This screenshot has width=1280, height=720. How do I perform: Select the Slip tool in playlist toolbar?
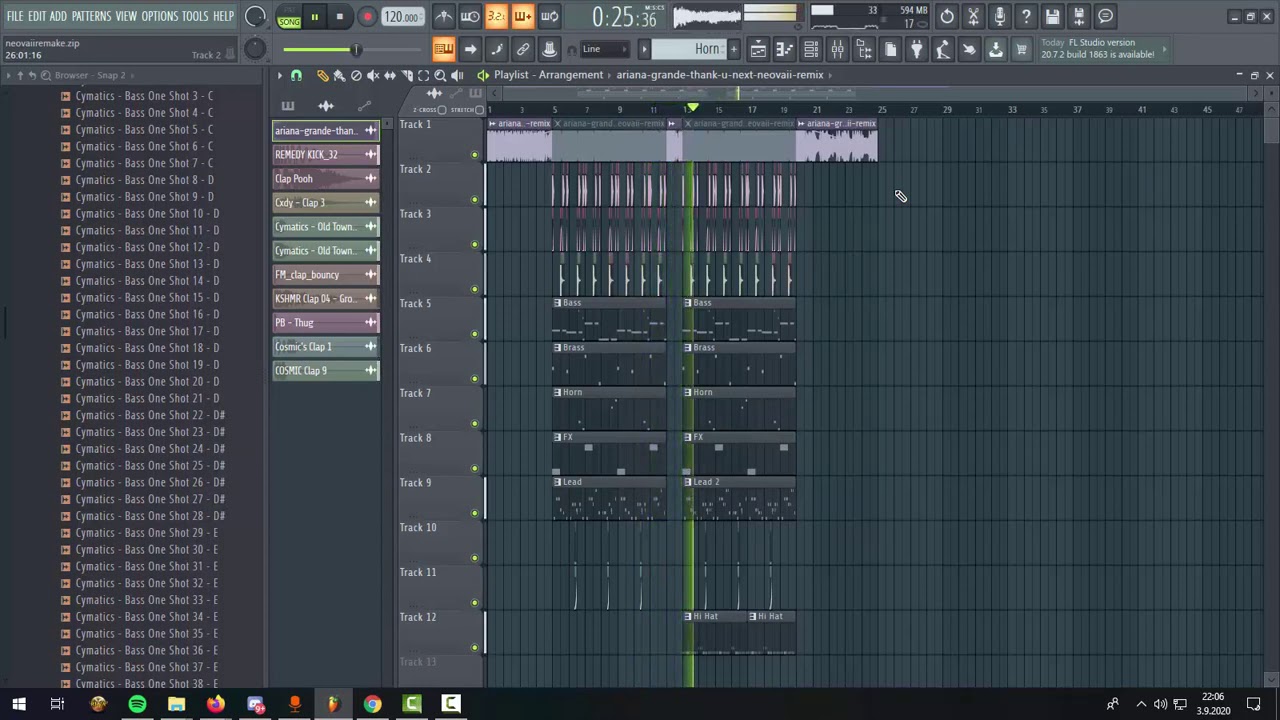click(x=390, y=75)
